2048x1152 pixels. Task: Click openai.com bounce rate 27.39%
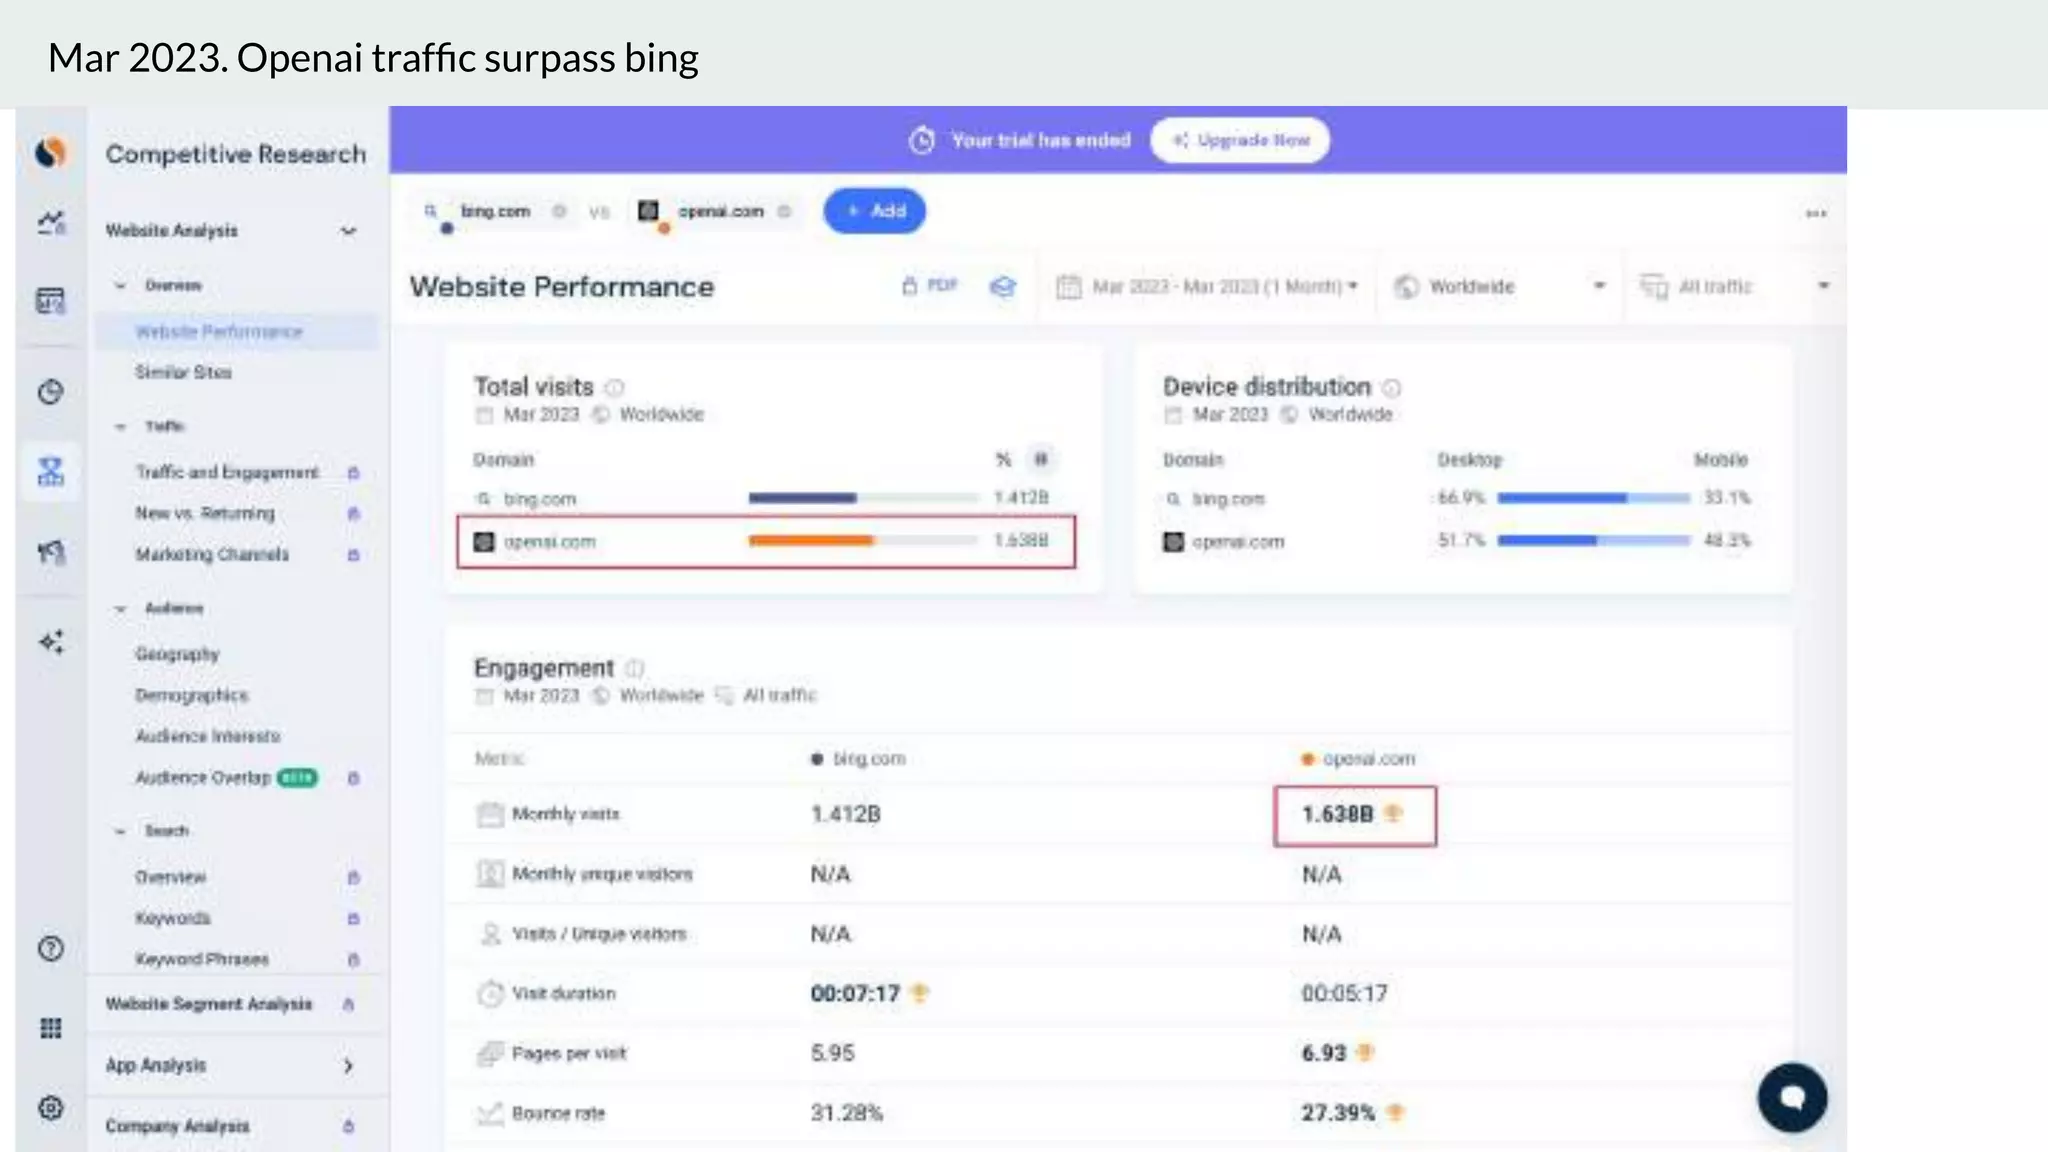(1338, 1113)
